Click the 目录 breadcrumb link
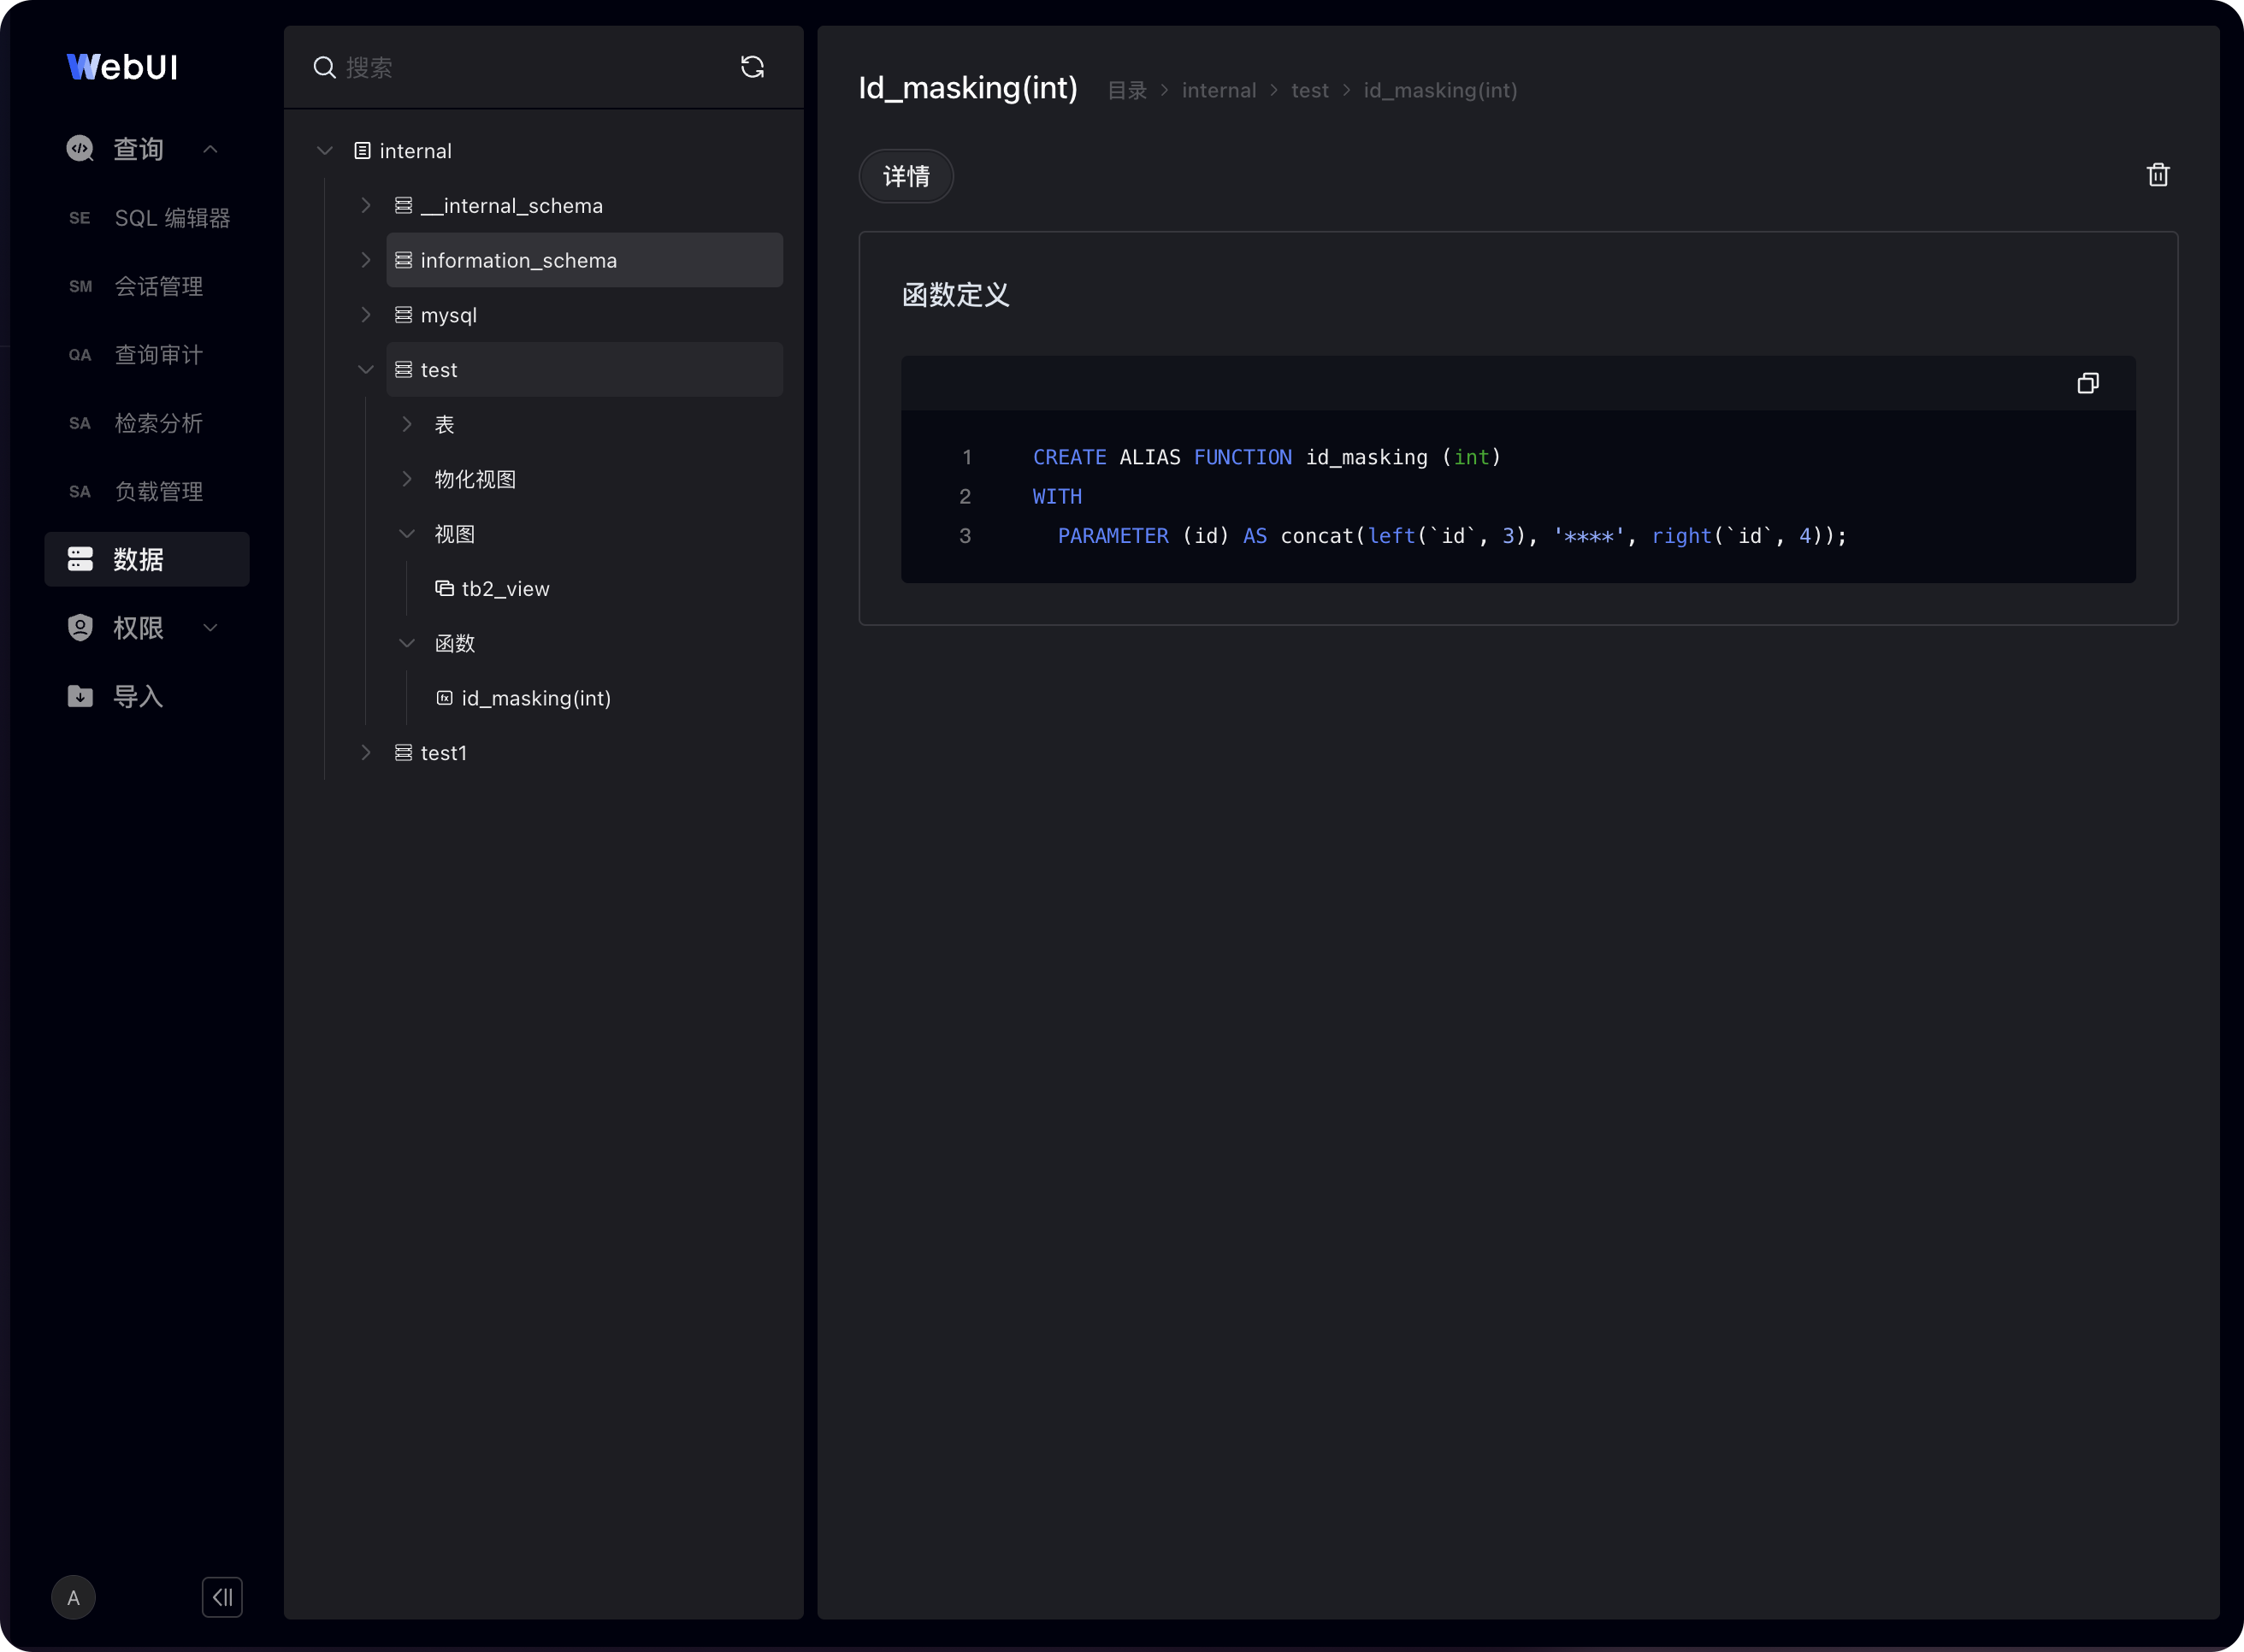This screenshot has height=1652, width=2244. 1127,91
